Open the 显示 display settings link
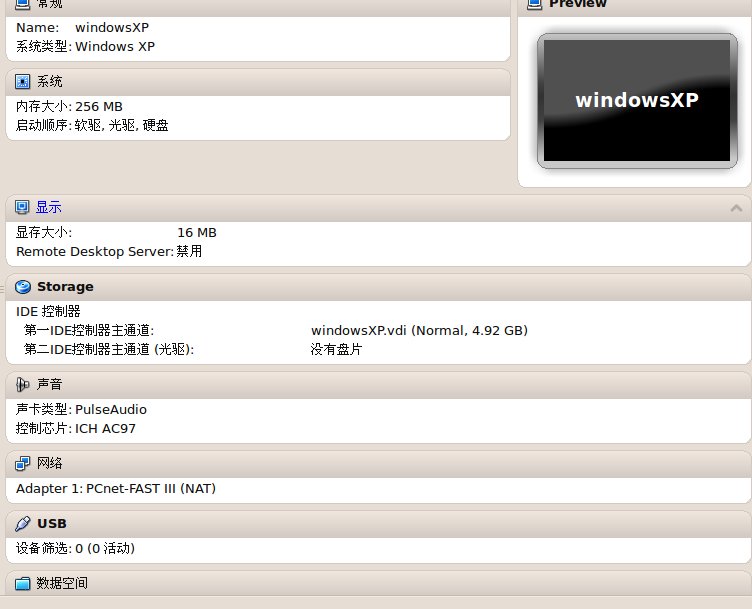This screenshot has height=609, width=752. [48, 207]
